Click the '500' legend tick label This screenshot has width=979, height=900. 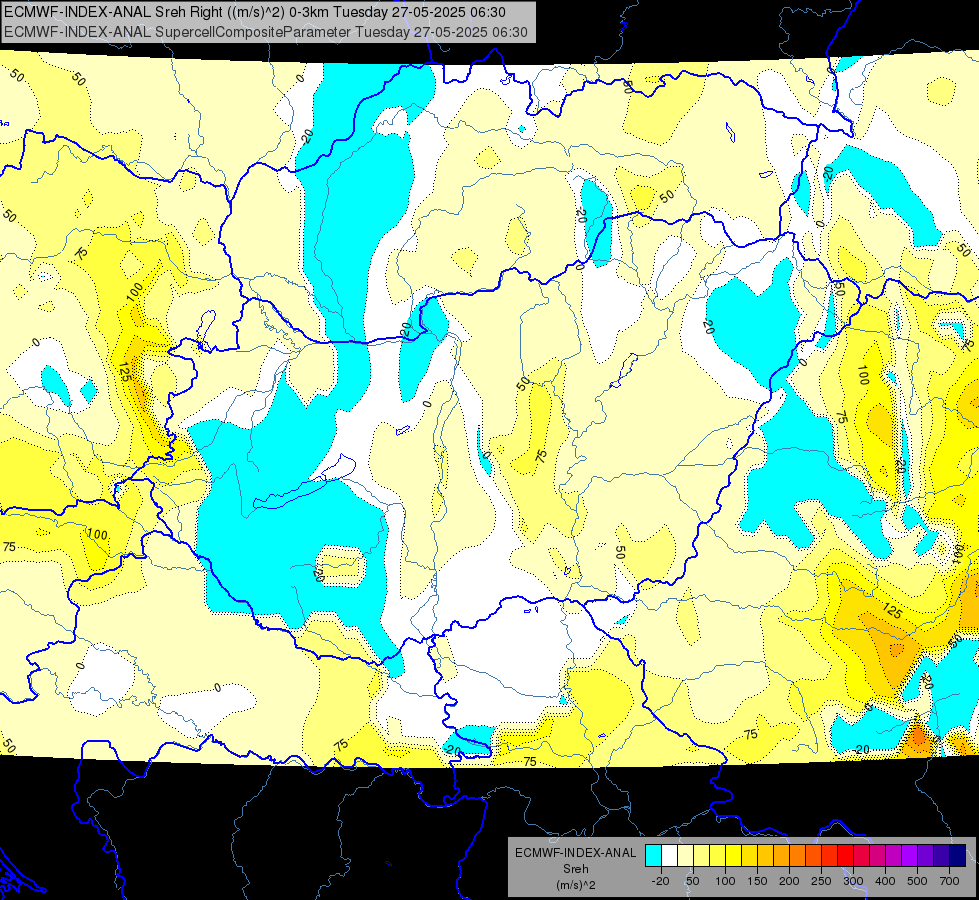[x=917, y=881]
